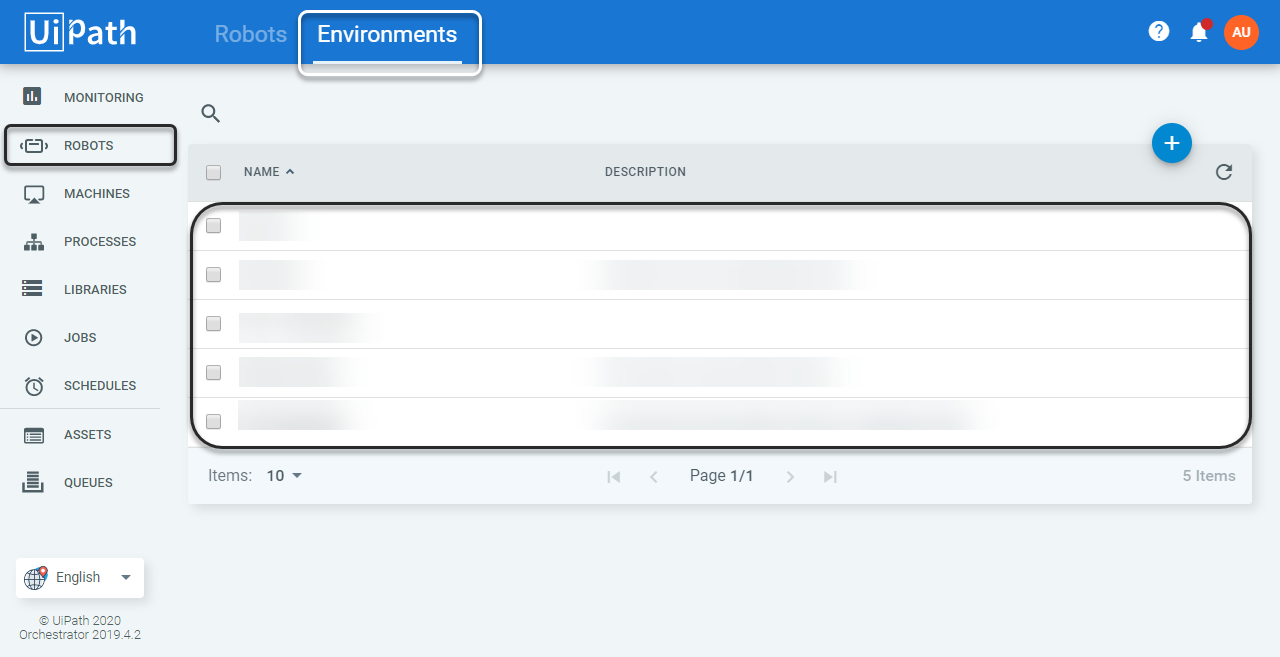Image resolution: width=1280 pixels, height=657 pixels.
Task: Open ROBOTS in the sidebar
Action: click(89, 146)
